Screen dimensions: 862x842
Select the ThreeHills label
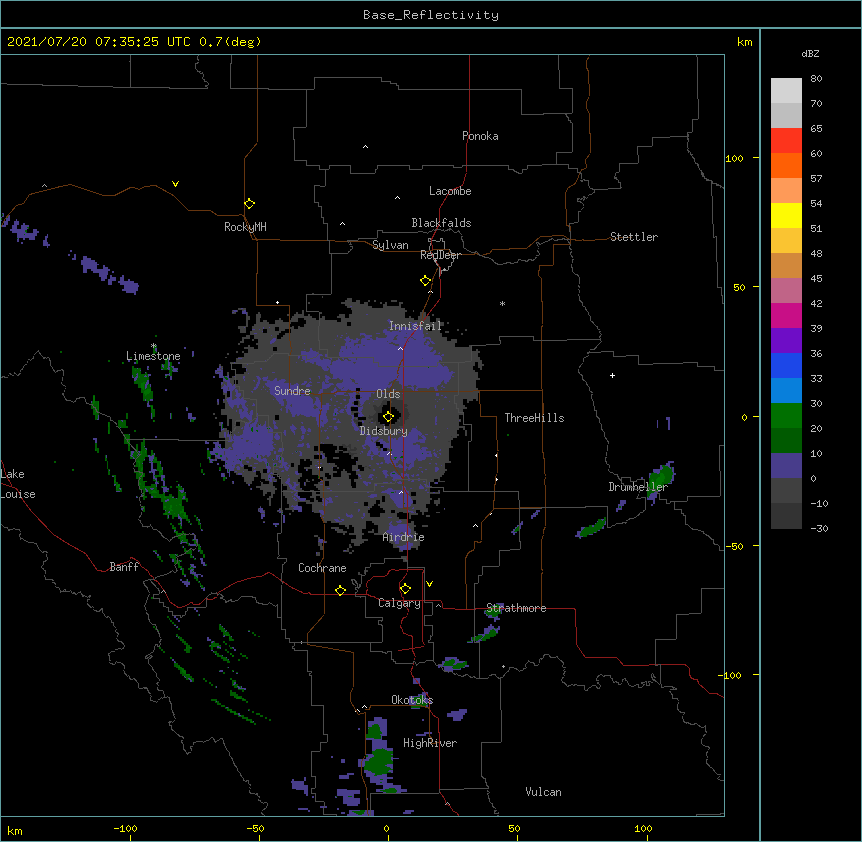[534, 418]
